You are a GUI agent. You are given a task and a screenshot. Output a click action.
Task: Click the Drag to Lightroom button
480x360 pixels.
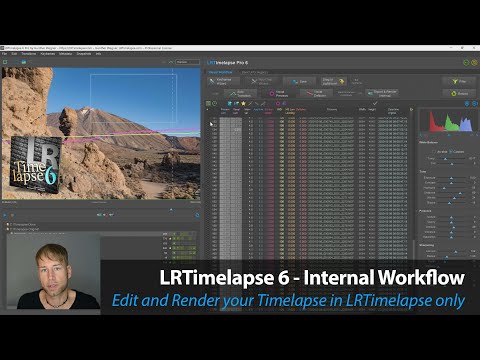click(x=333, y=81)
